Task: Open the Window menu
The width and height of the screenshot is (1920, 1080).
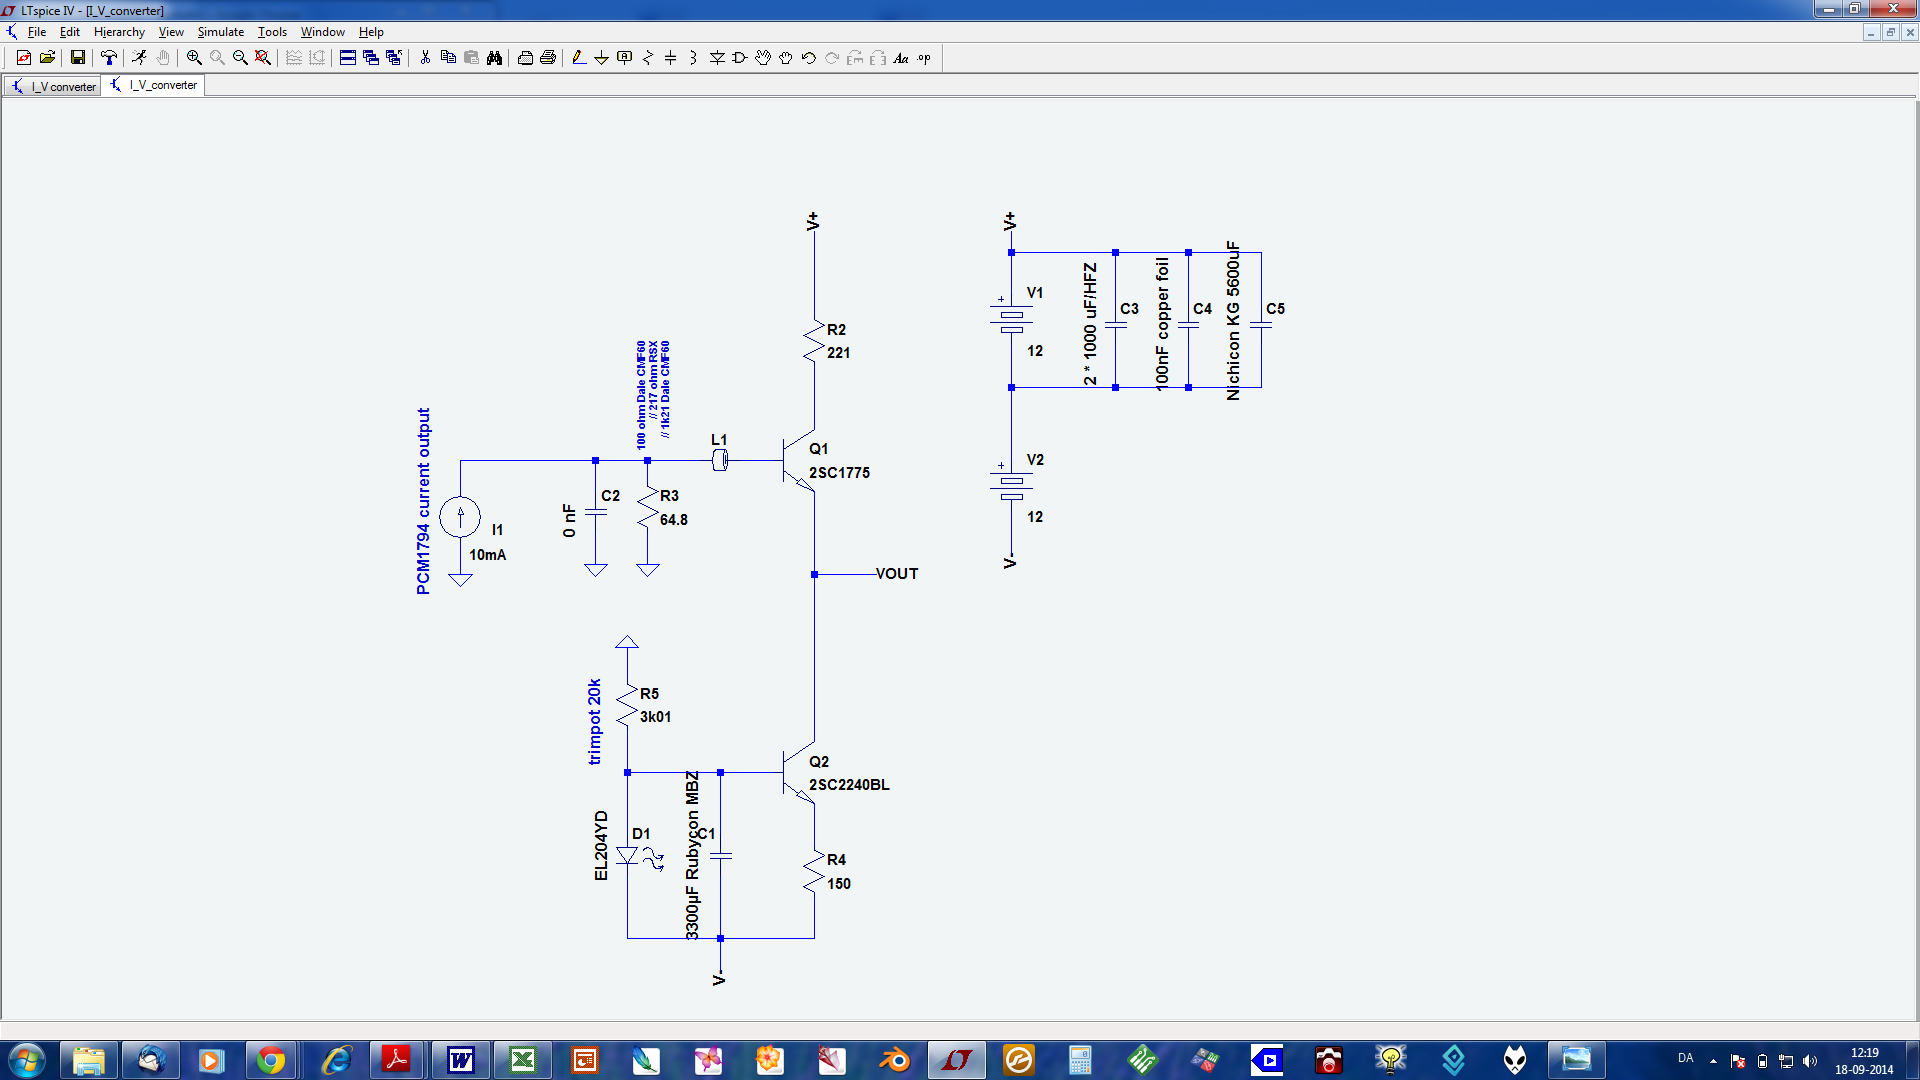Action: [x=323, y=32]
